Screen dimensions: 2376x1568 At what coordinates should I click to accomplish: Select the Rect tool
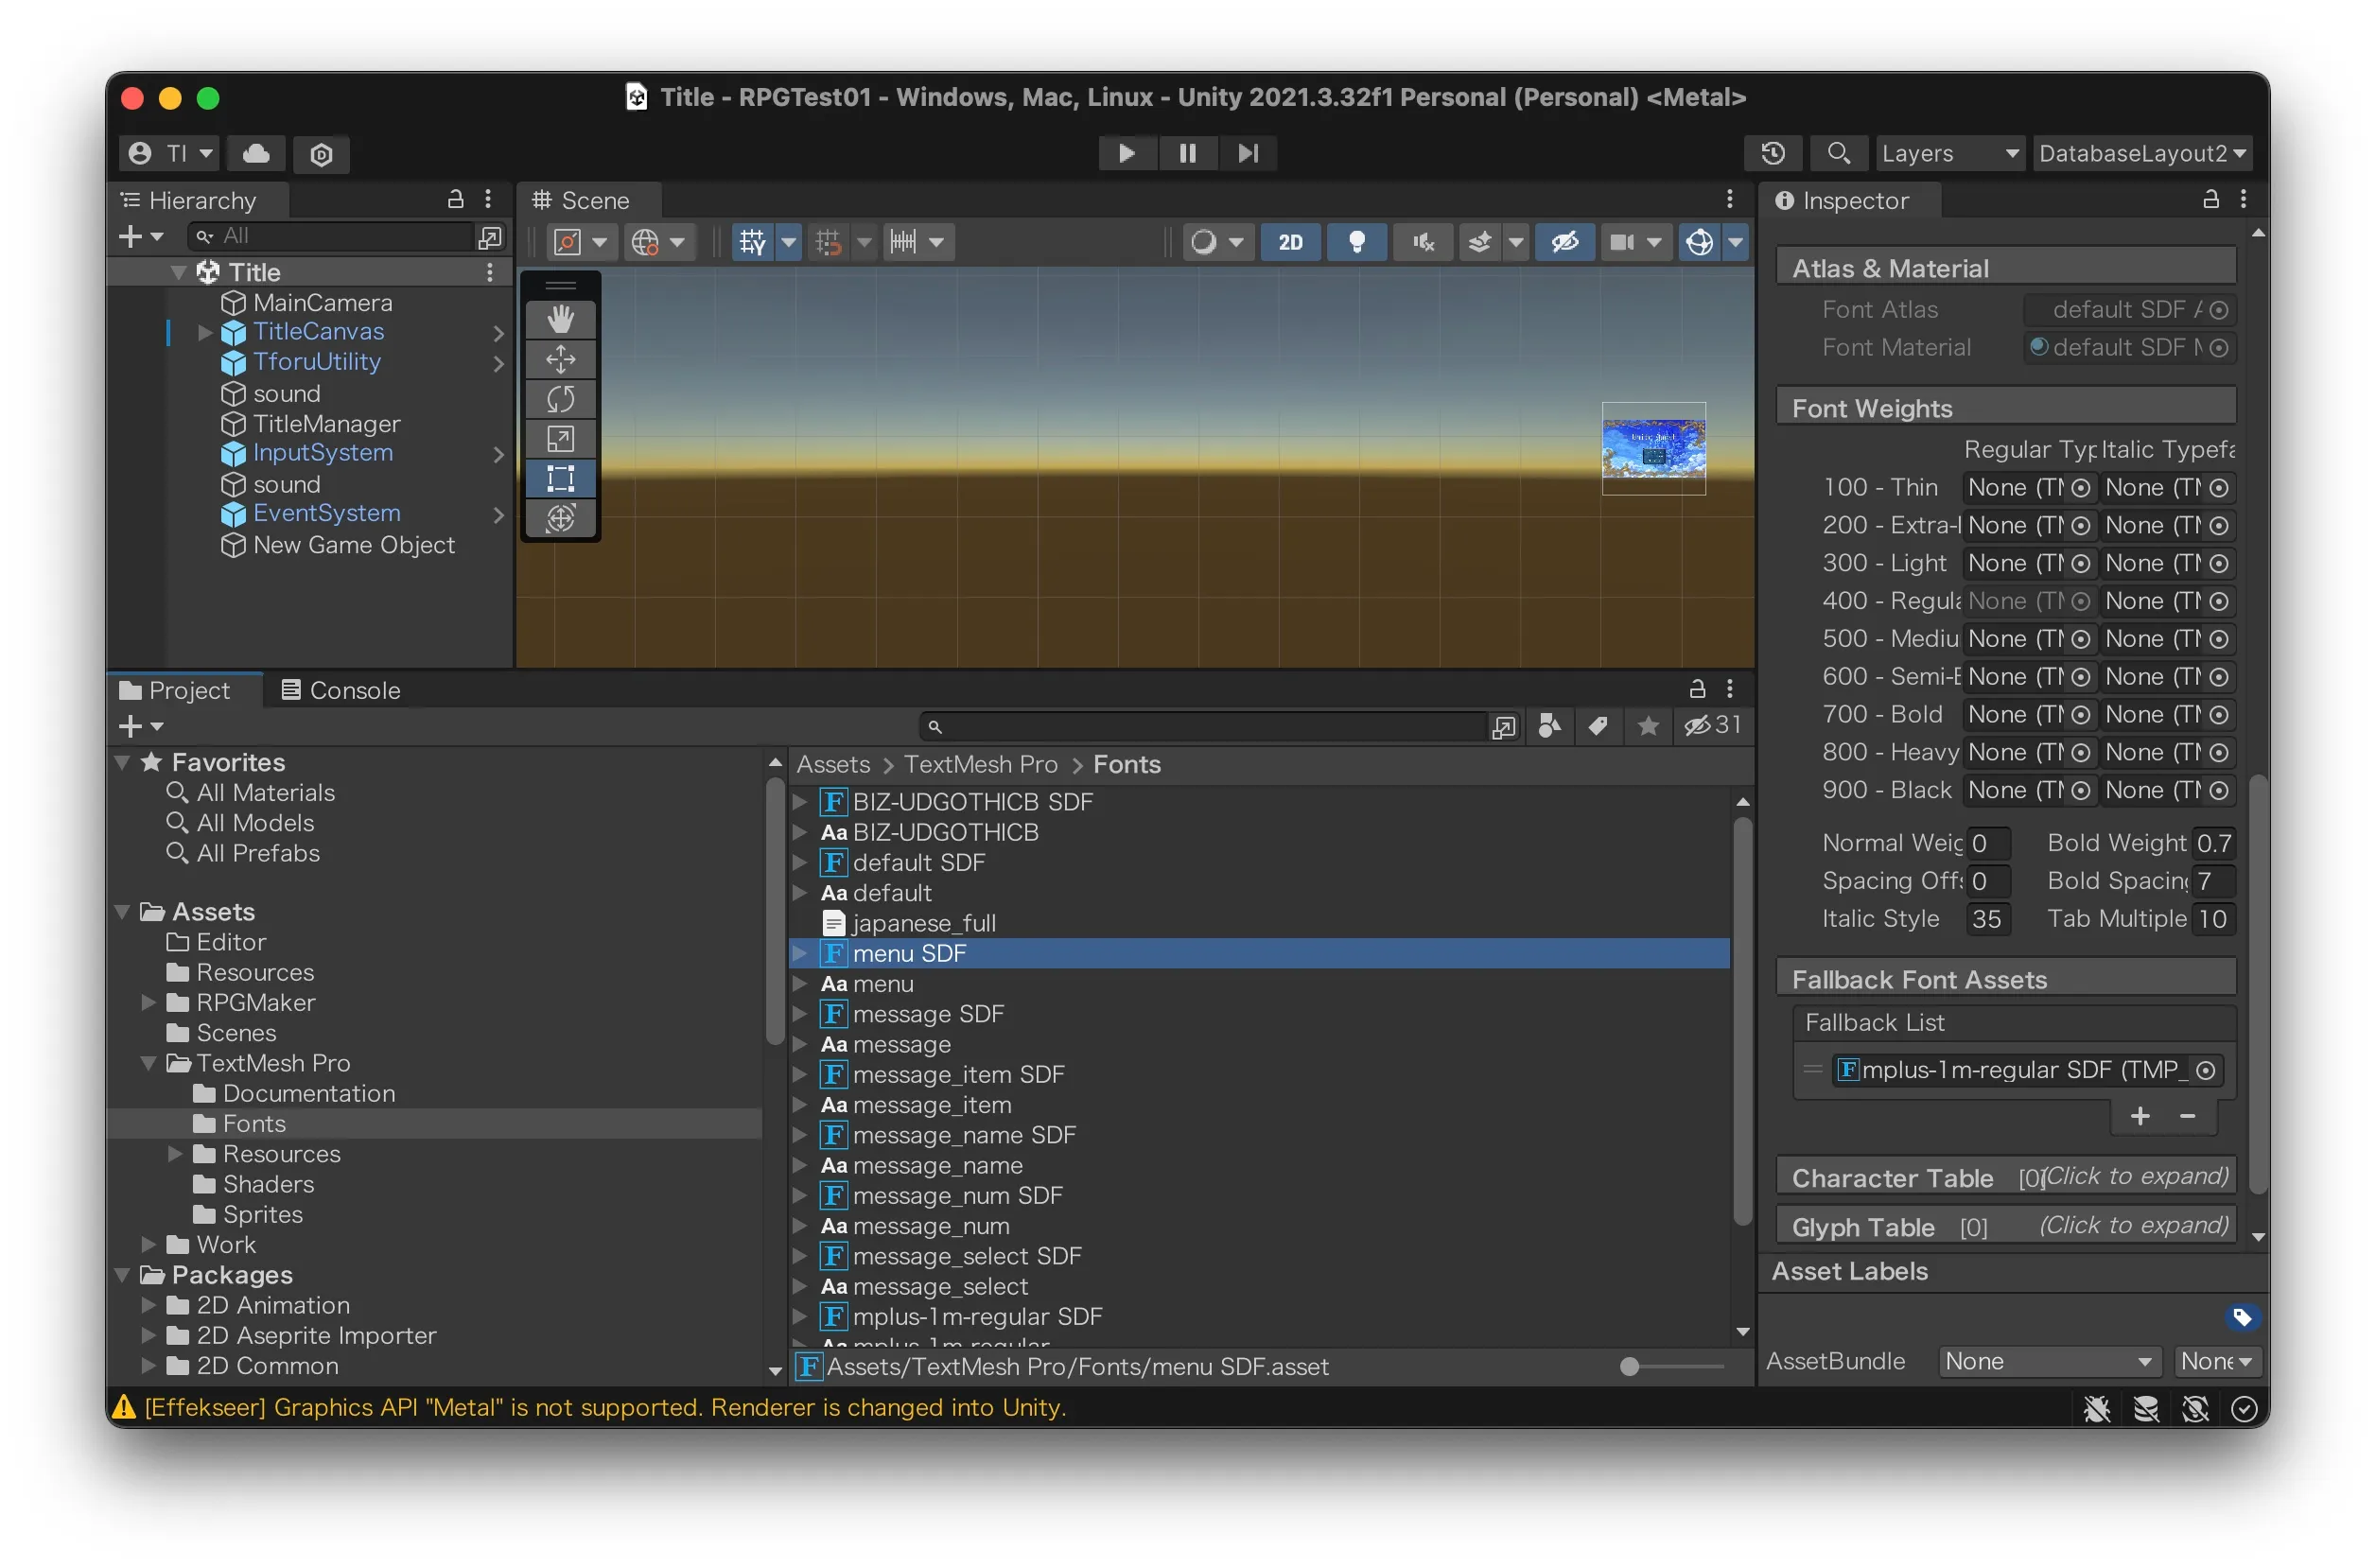560,478
